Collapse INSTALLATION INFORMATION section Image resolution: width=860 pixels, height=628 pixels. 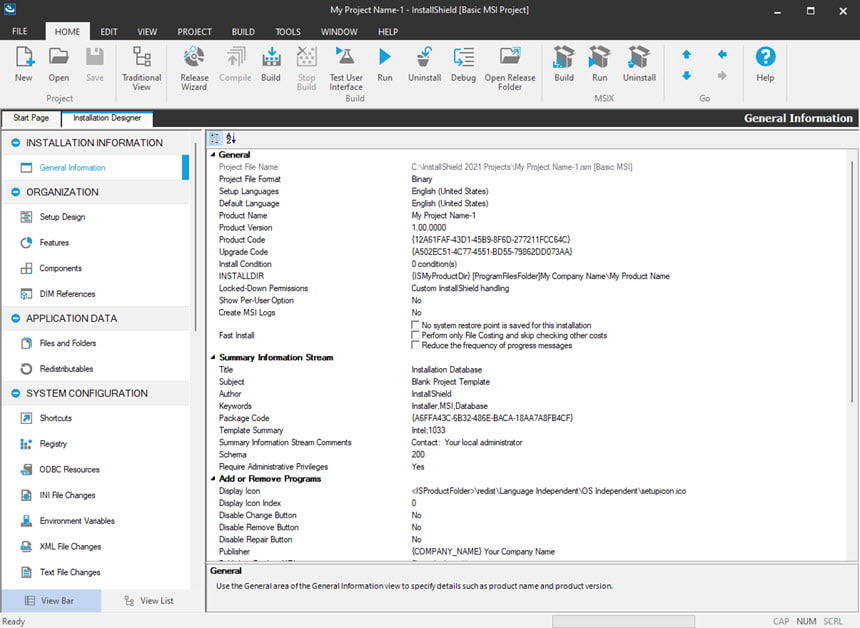point(15,143)
